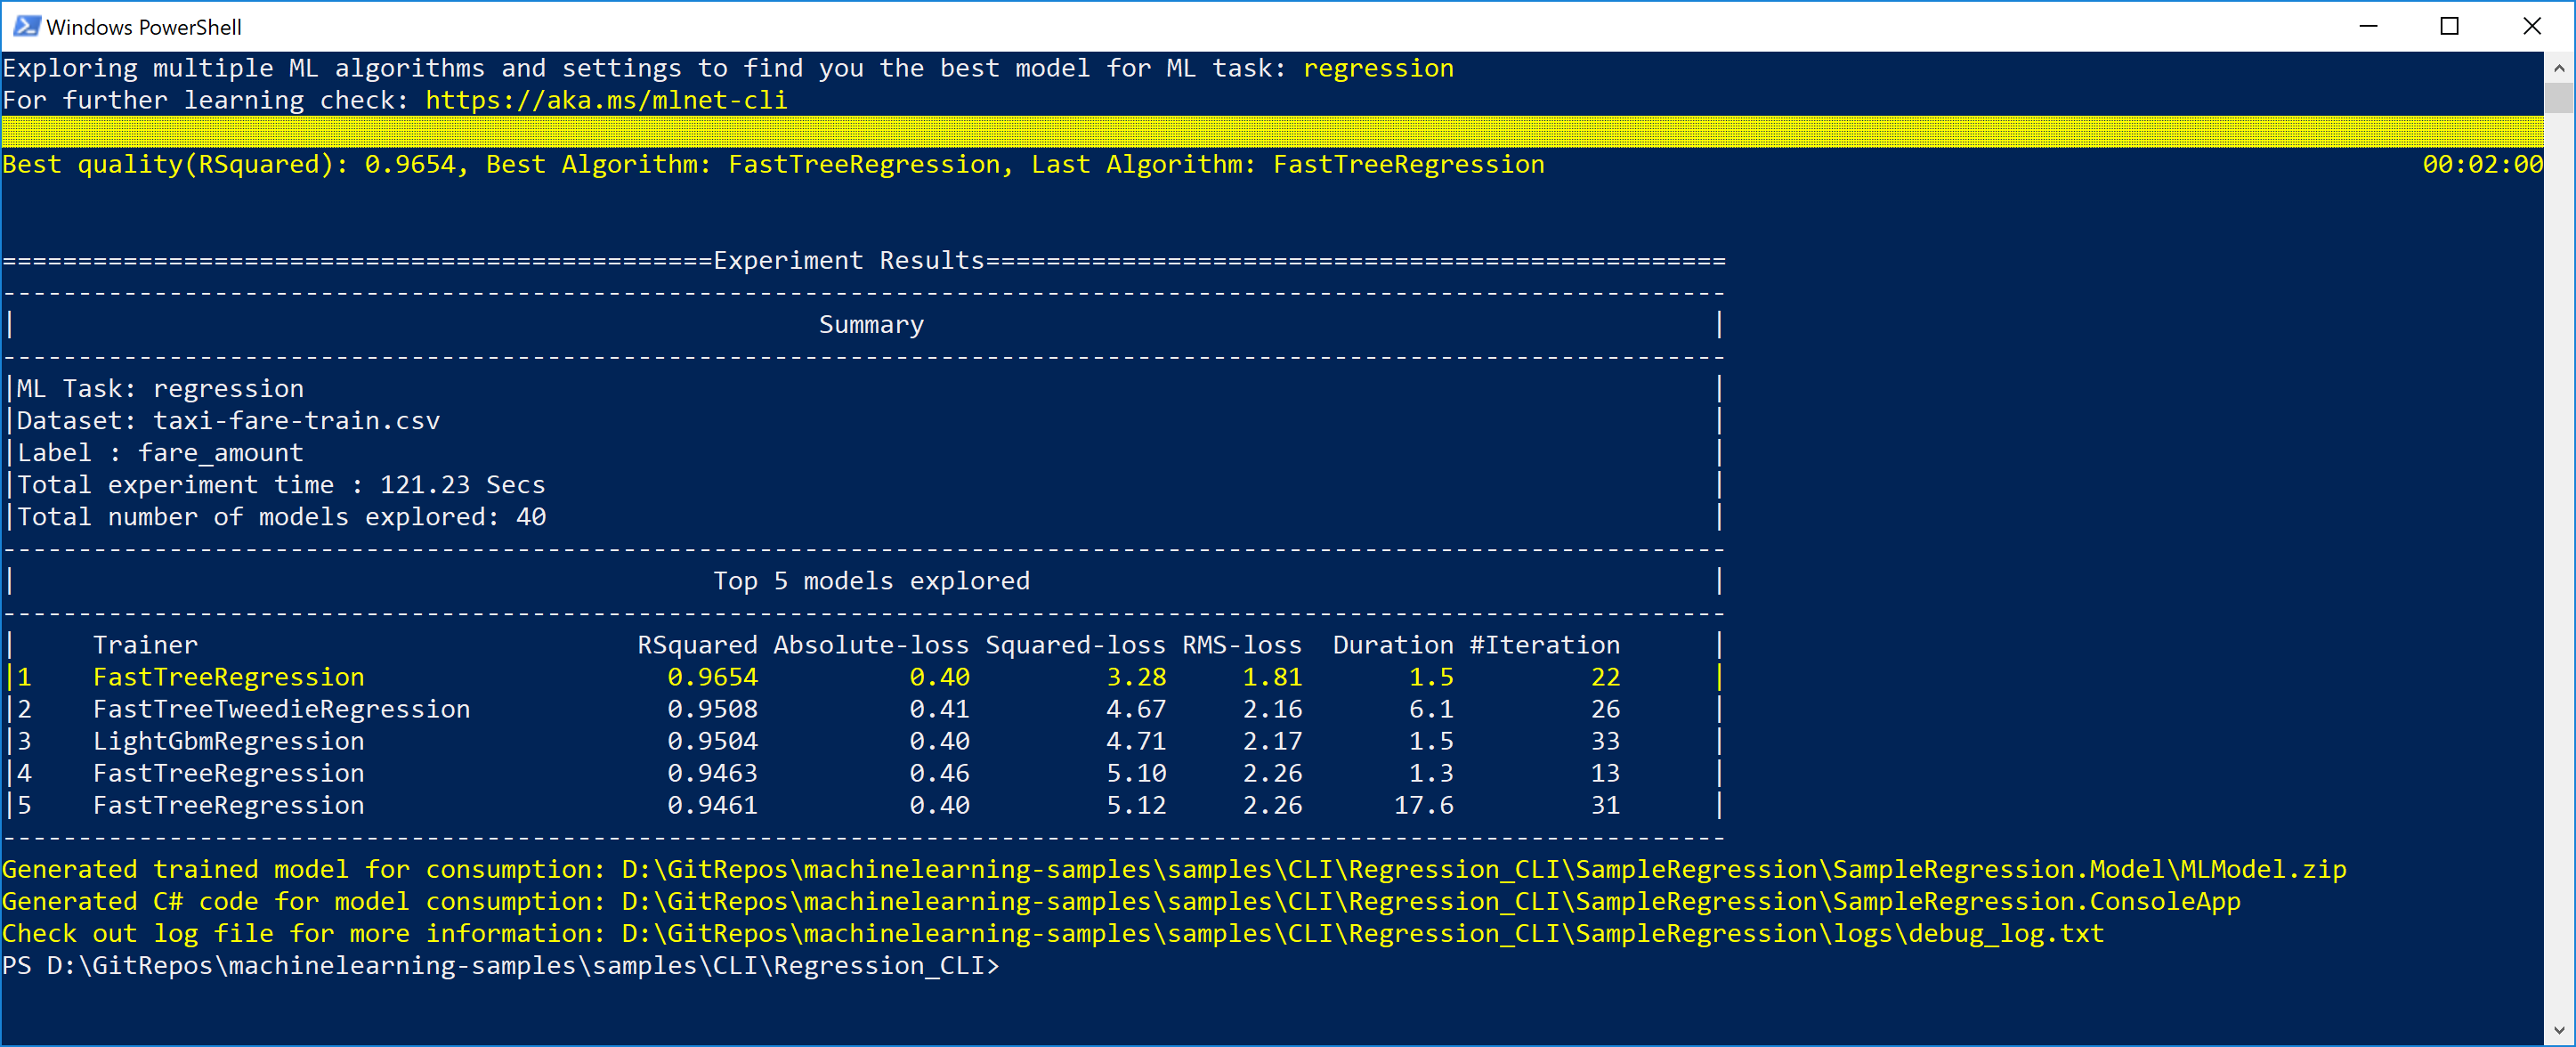Click Absolute-loss value 0.46
Image resolution: width=2576 pixels, height=1047 pixels.
939,773
